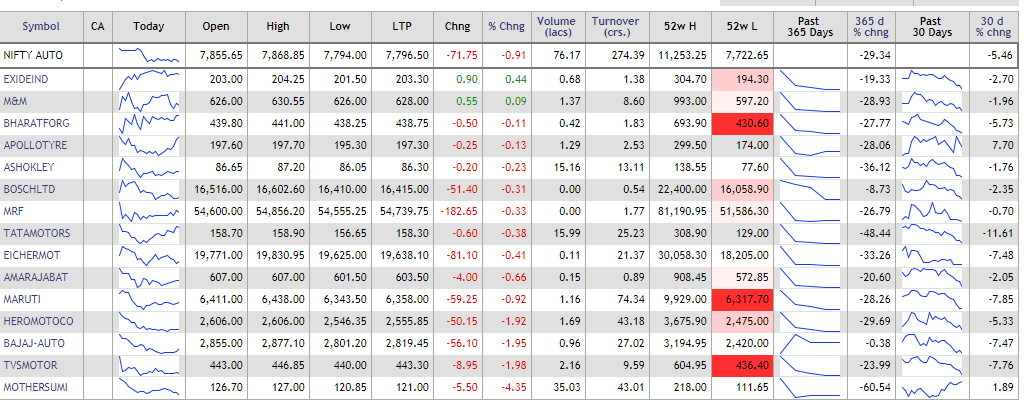Sort by the LTP column header
This screenshot has height=408, width=1024.
(406, 24)
